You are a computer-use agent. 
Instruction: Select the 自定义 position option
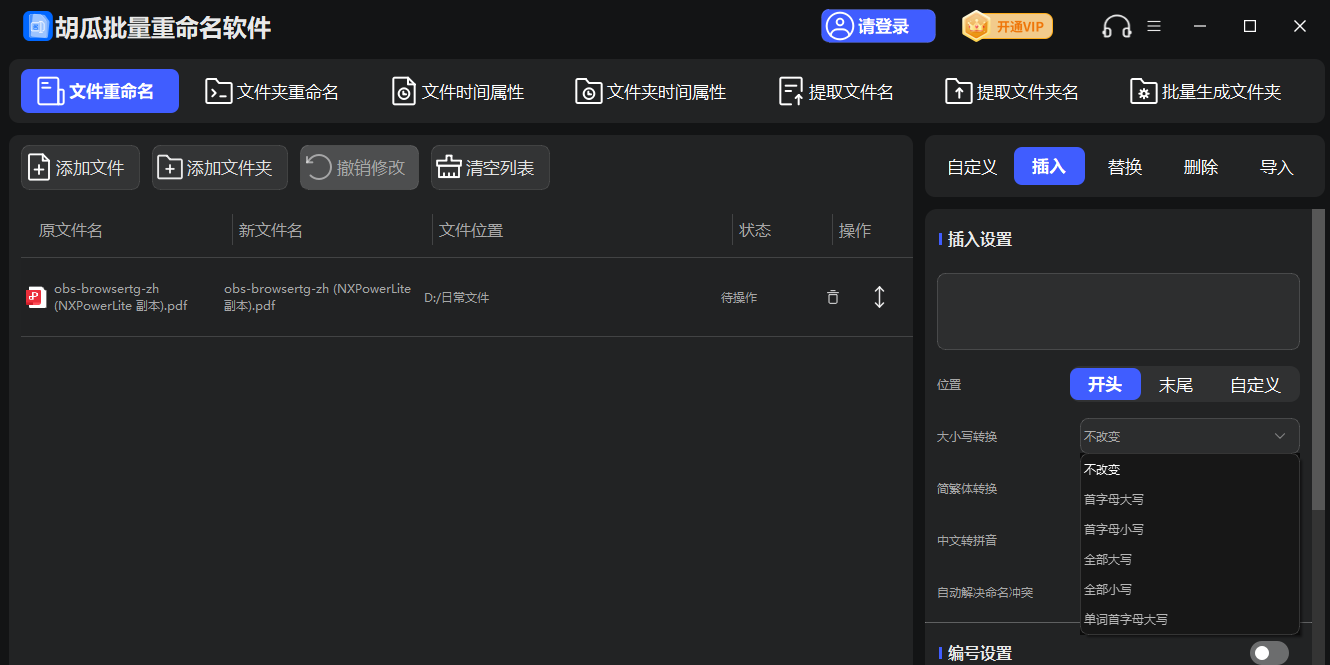(x=1254, y=383)
